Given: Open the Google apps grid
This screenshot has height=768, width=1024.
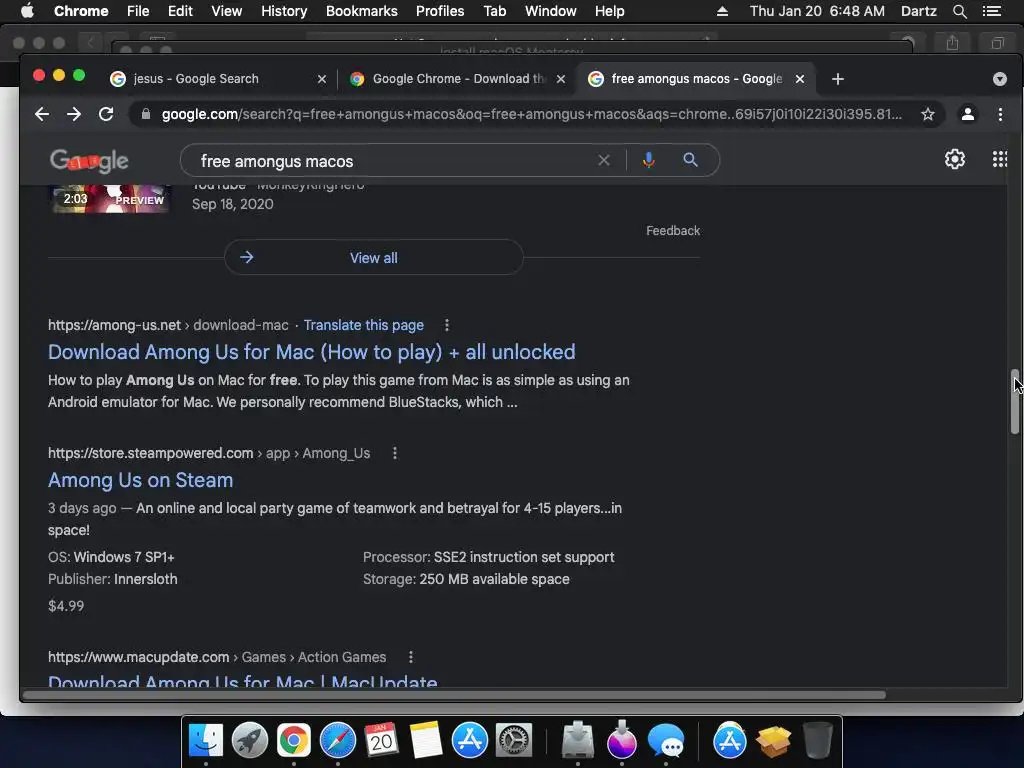Looking at the screenshot, I should point(999,159).
